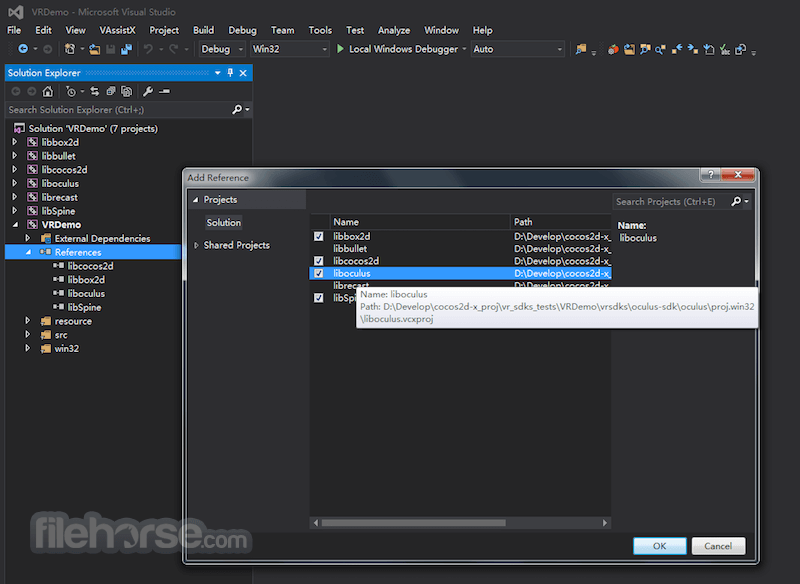
Task: Click the Preview Selected Items dash icon
Action: tap(164, 91)
